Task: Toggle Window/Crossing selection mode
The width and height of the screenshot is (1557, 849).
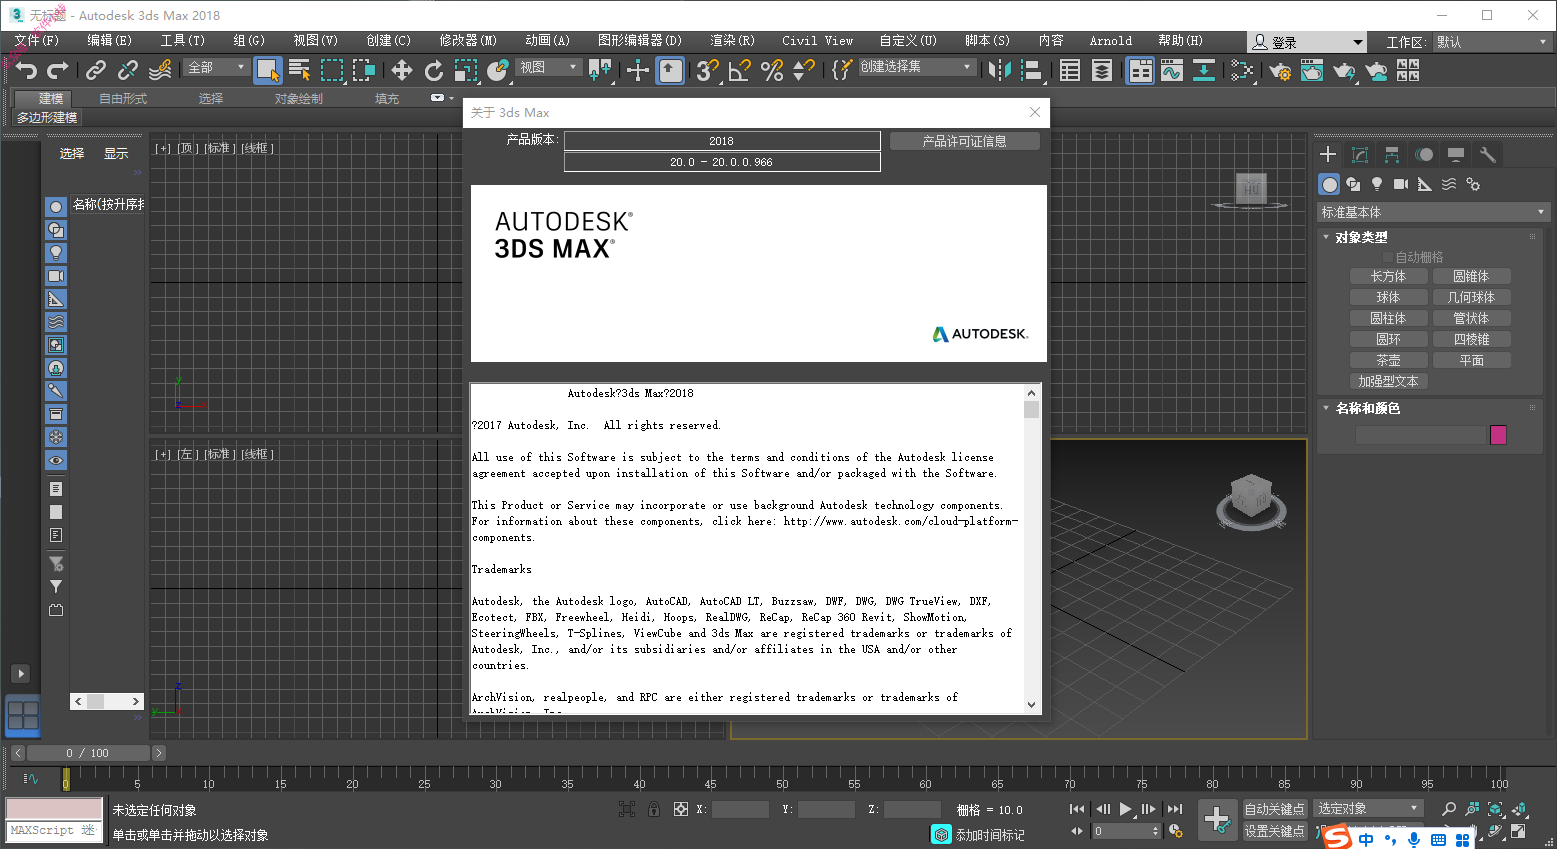Action: pyautogui.click(x=364, y=70)
